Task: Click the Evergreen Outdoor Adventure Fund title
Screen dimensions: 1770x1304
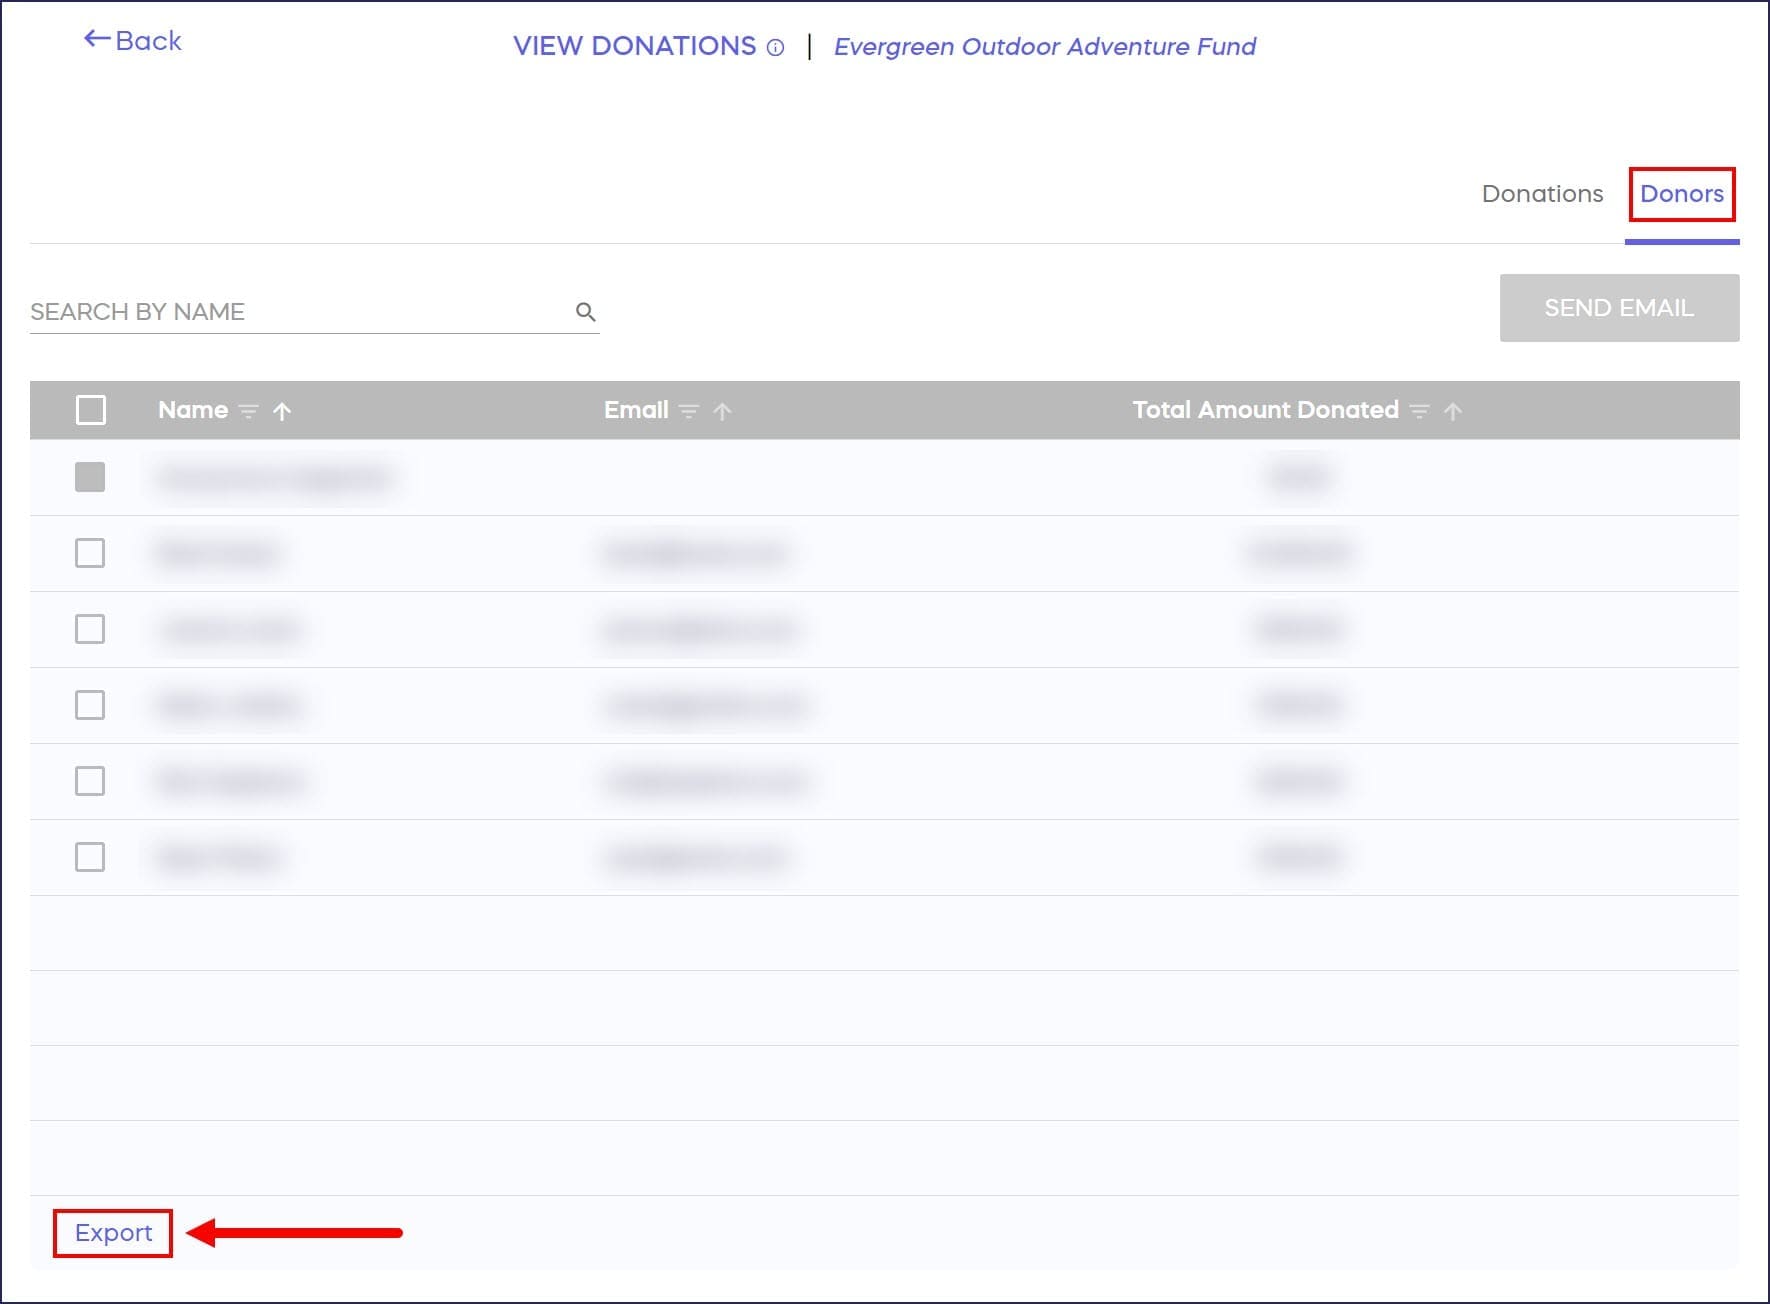Action: 1044,47
